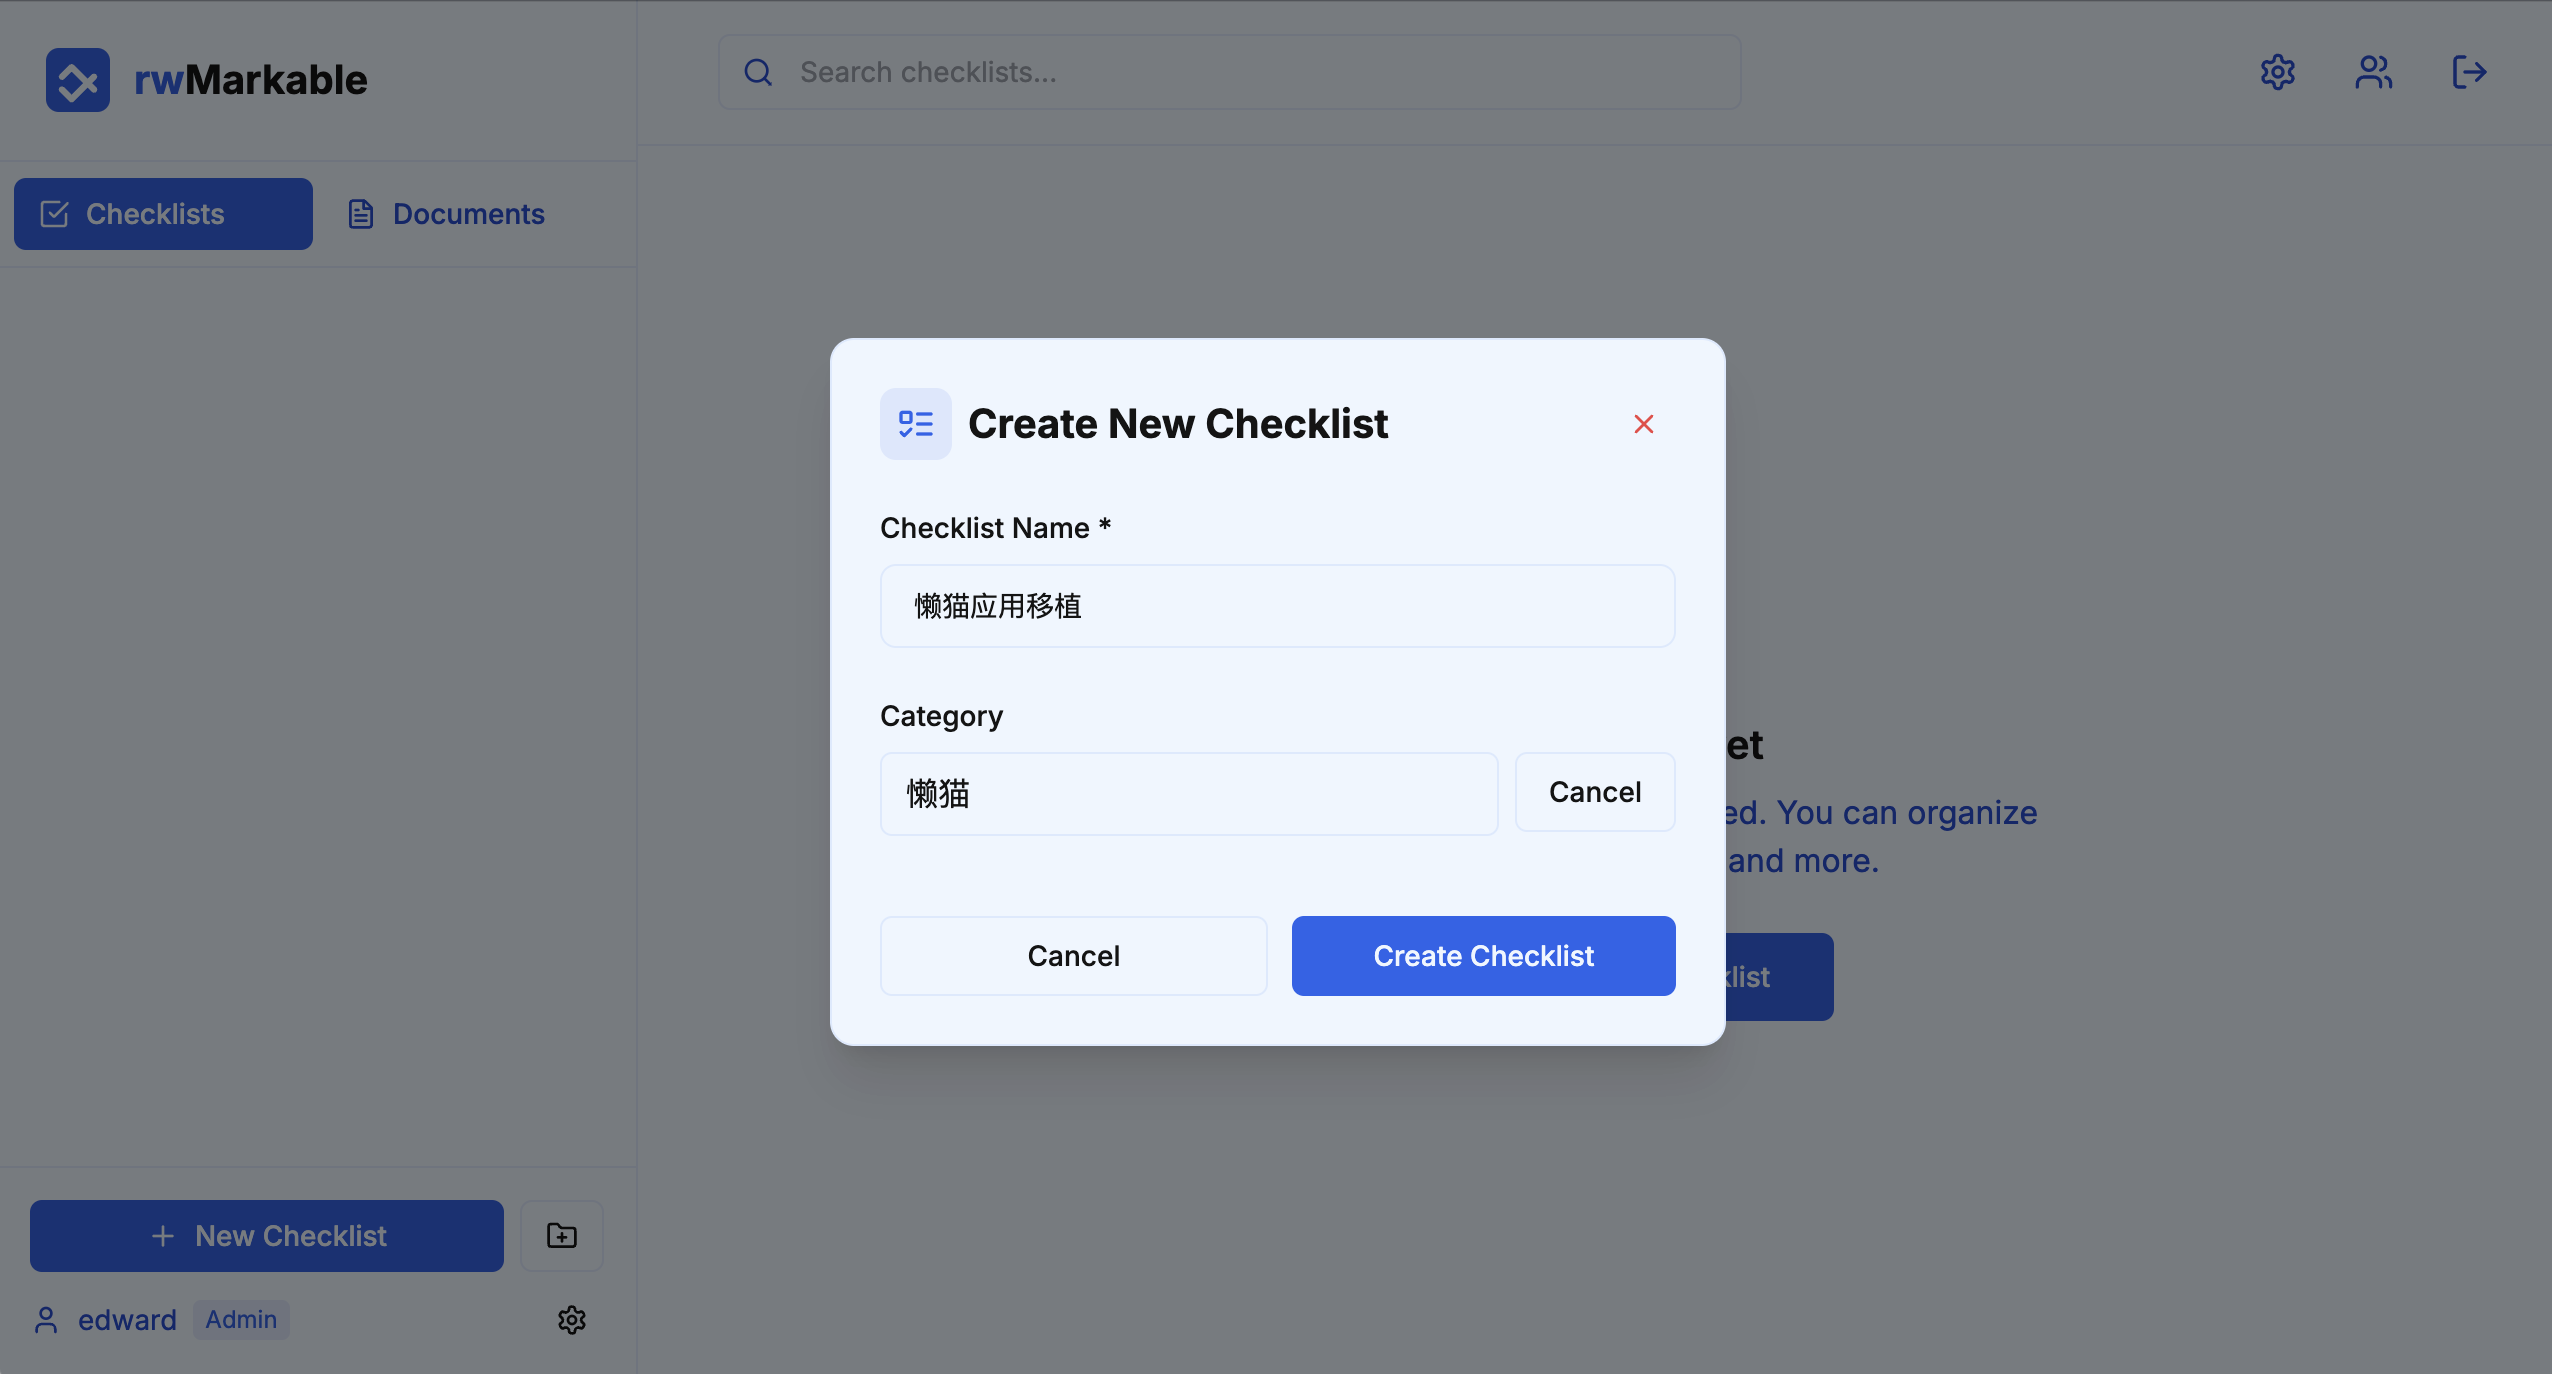
Task: Focus the Search checklists field
Action: tap(1230, 72)
